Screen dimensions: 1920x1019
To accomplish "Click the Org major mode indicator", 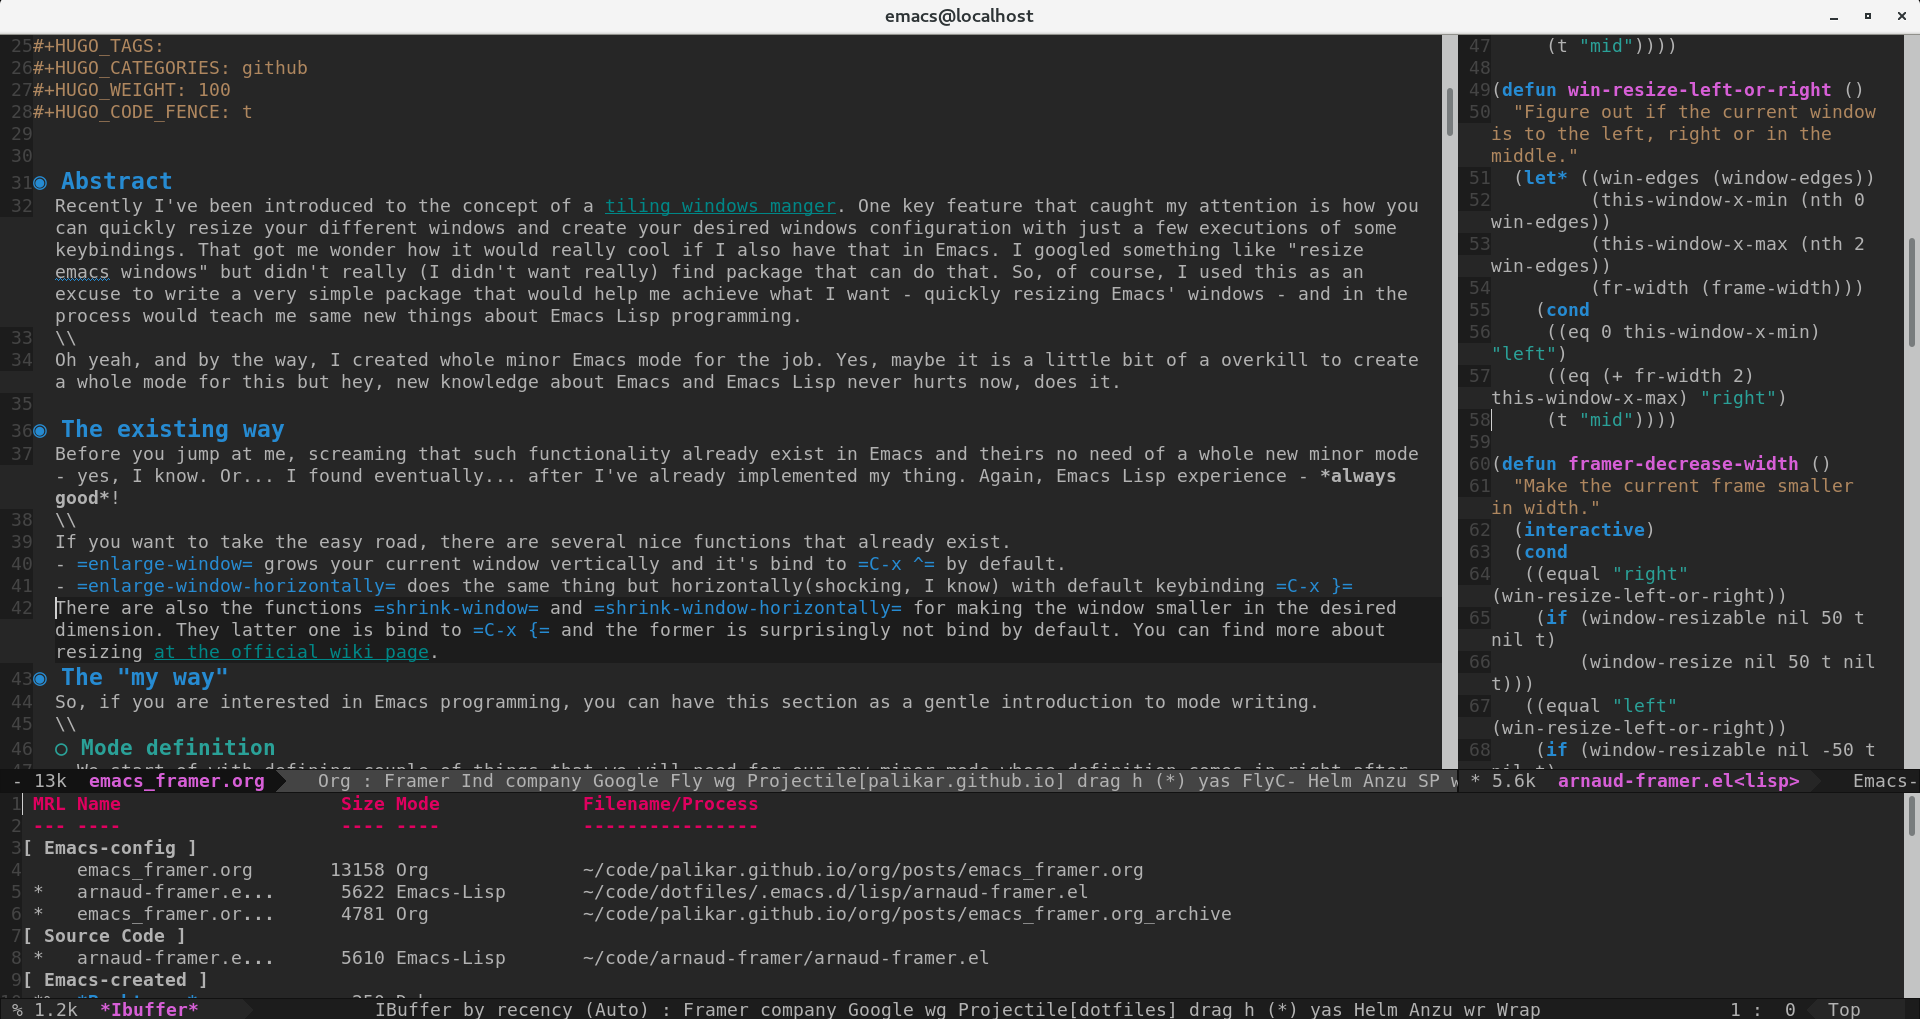I will point(334,781).
